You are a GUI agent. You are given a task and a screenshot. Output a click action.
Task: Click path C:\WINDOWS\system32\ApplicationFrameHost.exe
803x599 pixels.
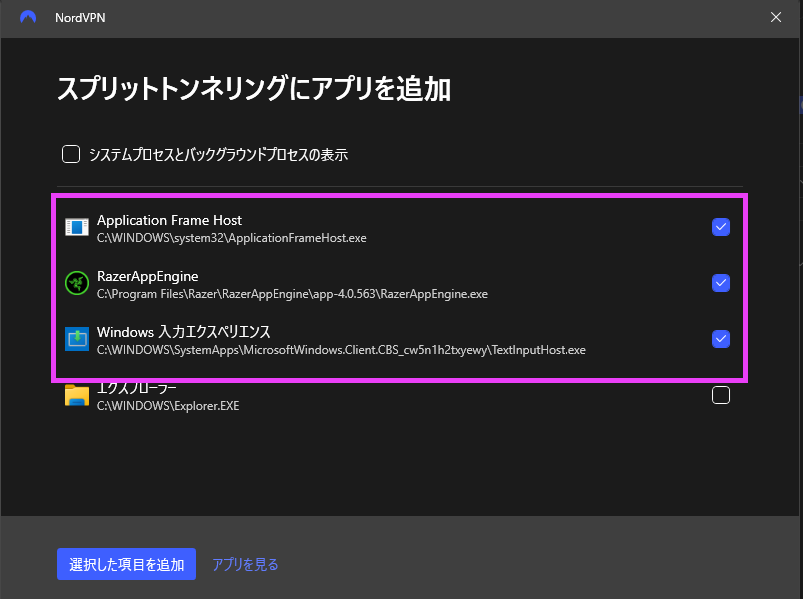point(231,238)
